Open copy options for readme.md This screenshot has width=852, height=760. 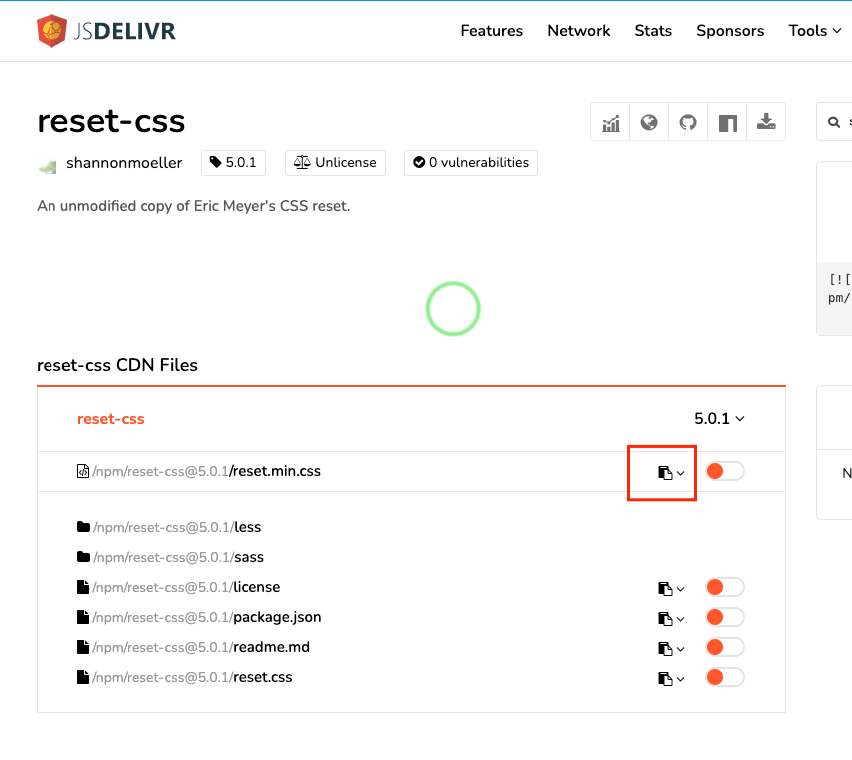click(671, 649)
